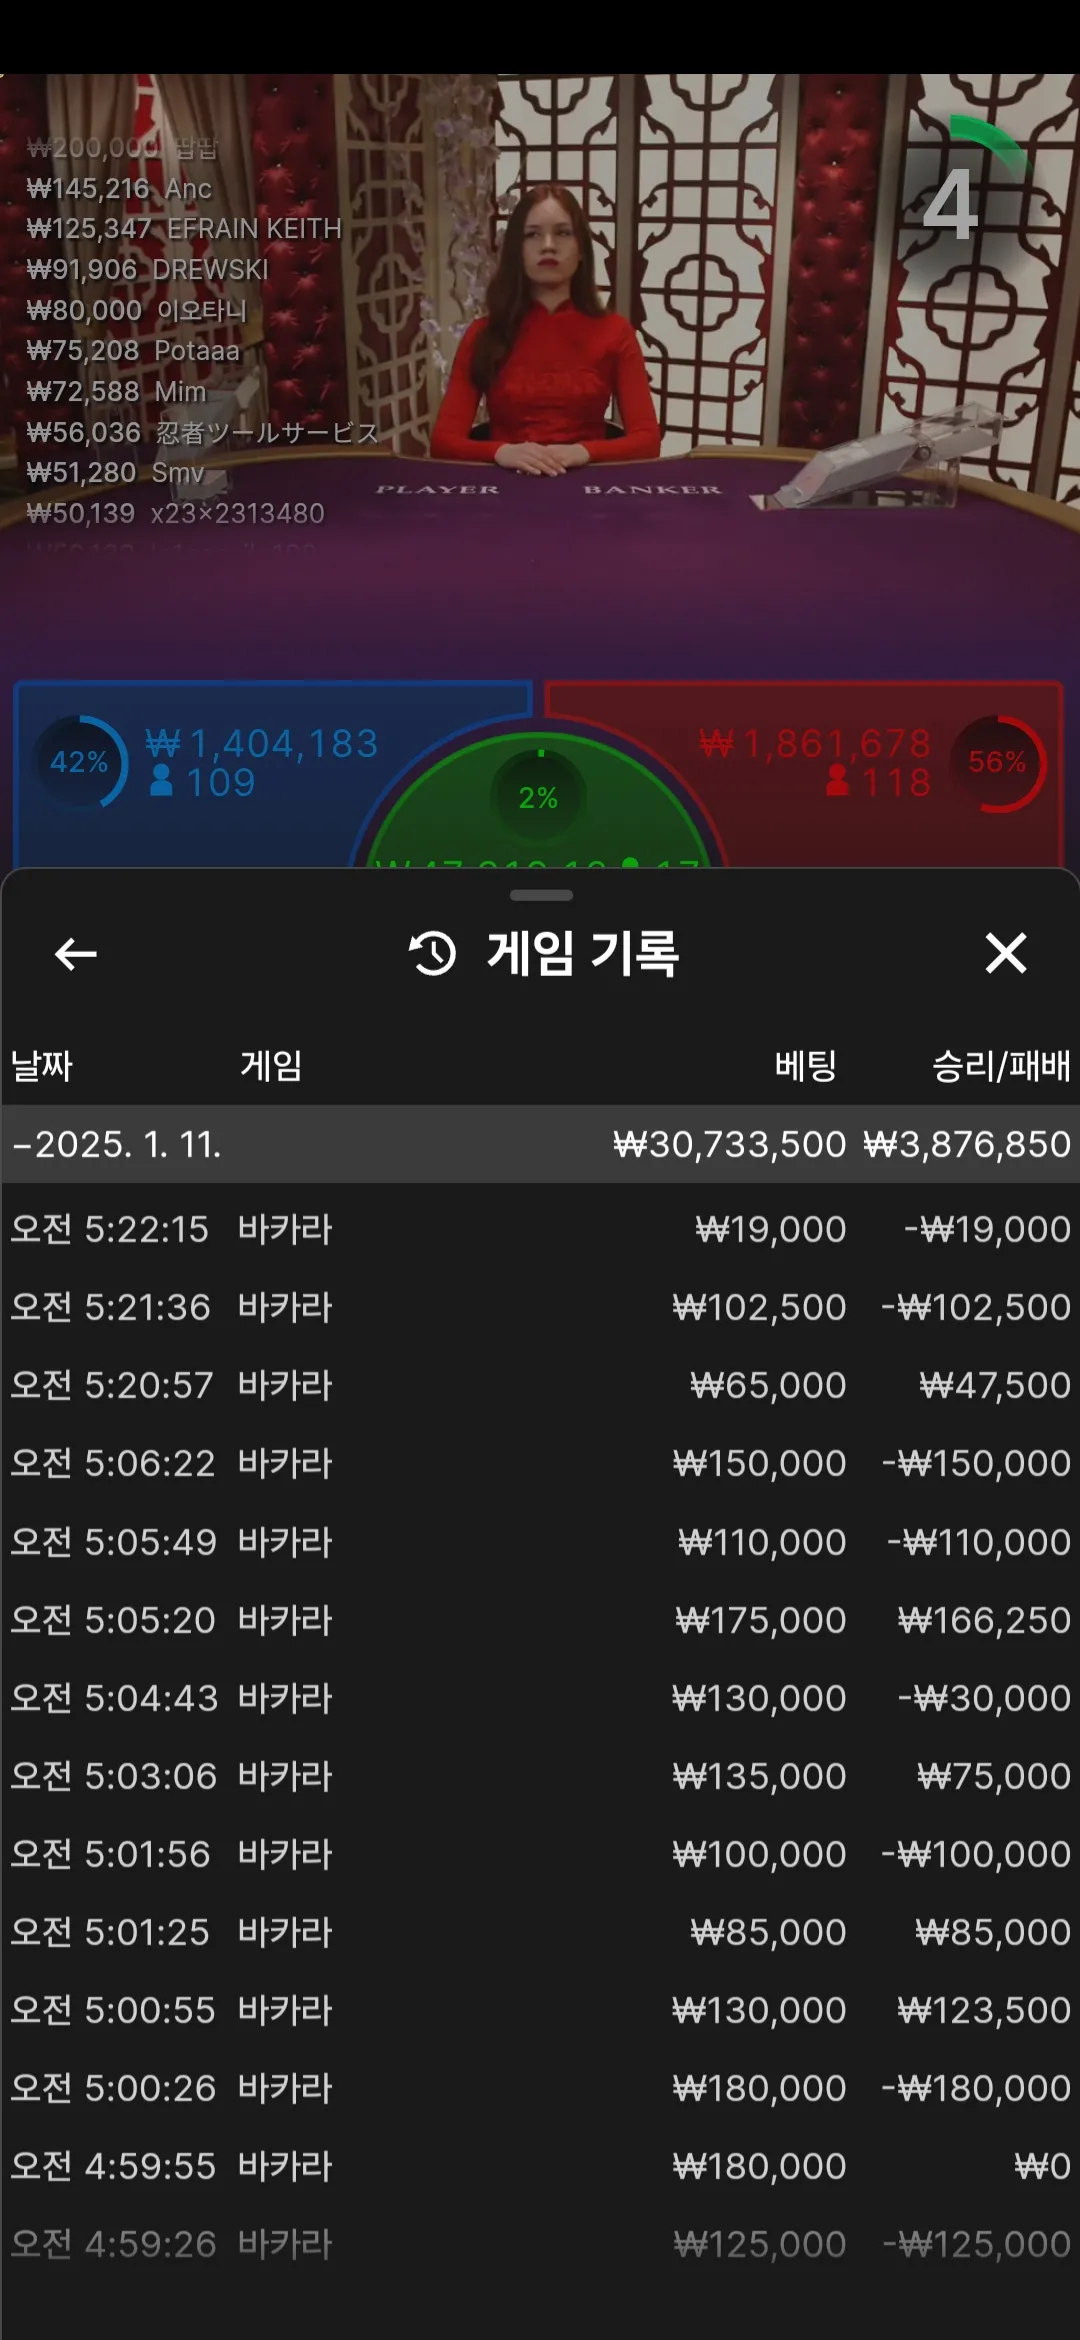Open the 오전 5:05:20 바카라 record
The width and height of the screenshot is (1080, 2340).
point(540,1620)
